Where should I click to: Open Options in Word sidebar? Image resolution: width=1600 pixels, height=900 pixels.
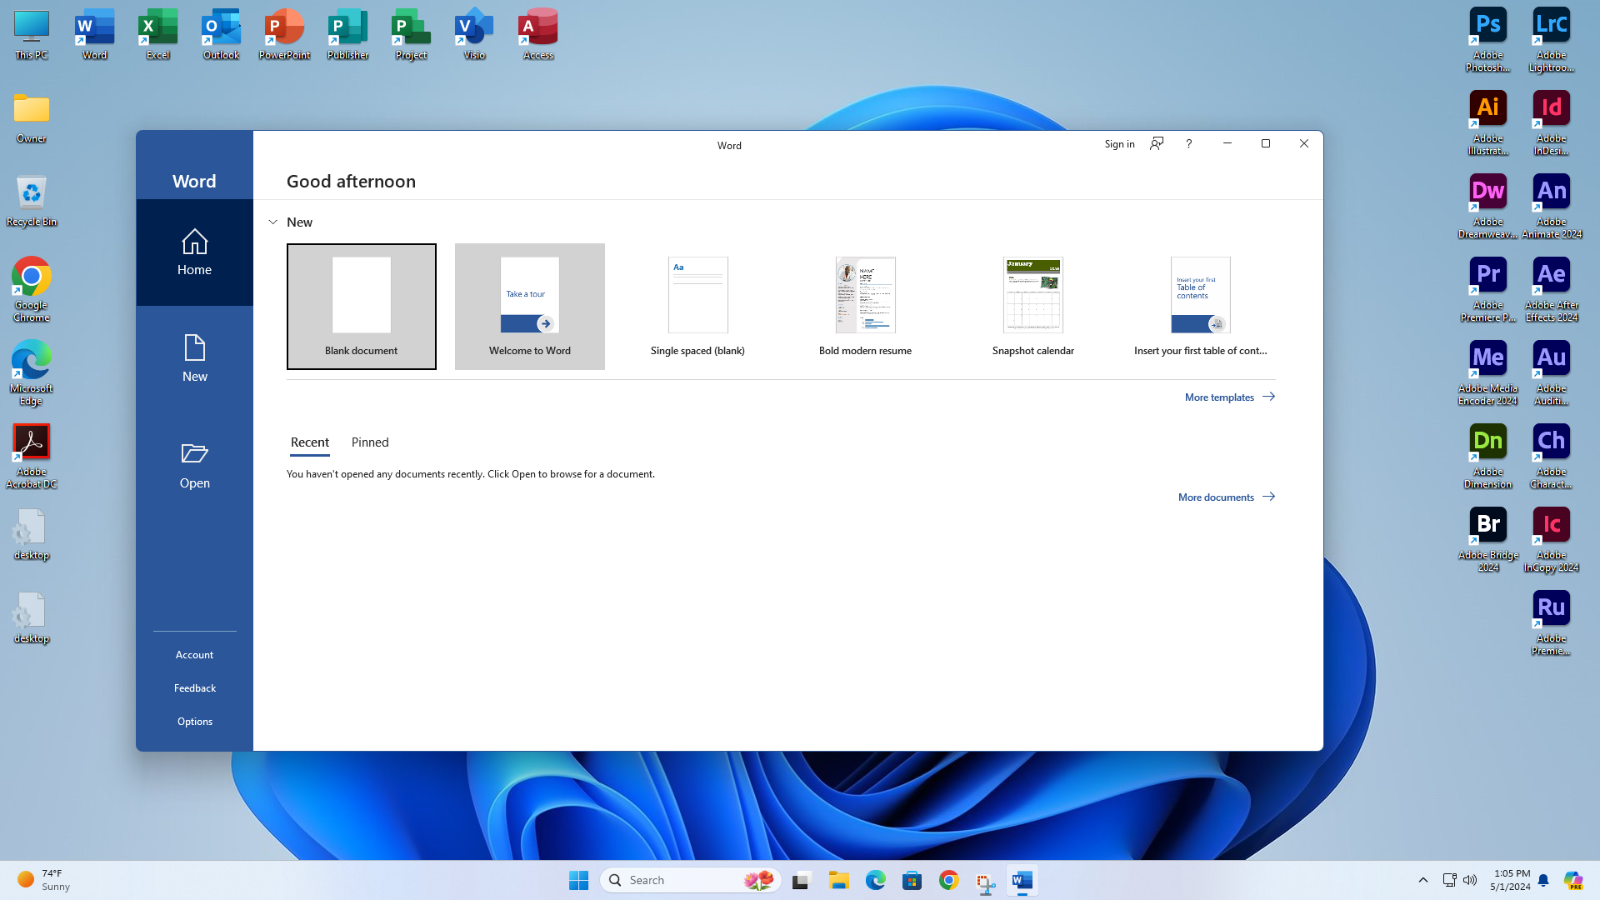pos(194,722)
